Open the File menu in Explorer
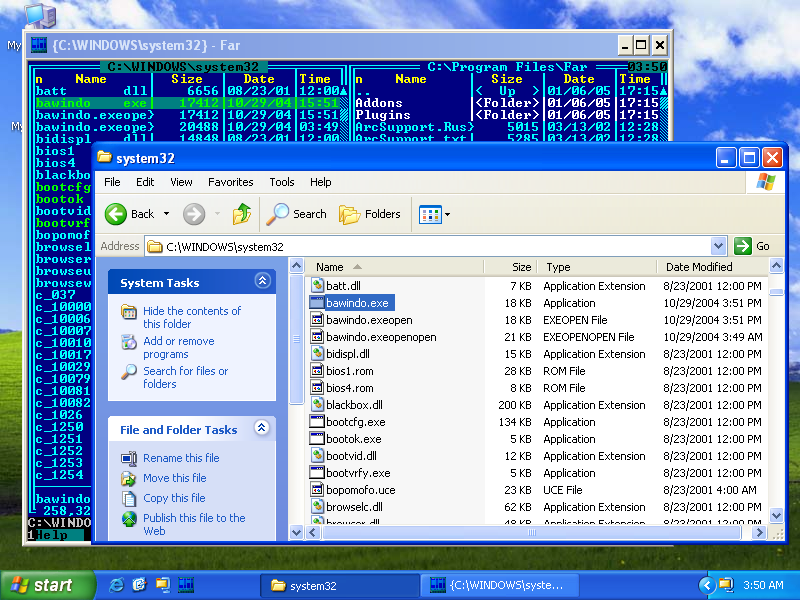The height and width of the screenshot is (600, 800). click(112, 182)
